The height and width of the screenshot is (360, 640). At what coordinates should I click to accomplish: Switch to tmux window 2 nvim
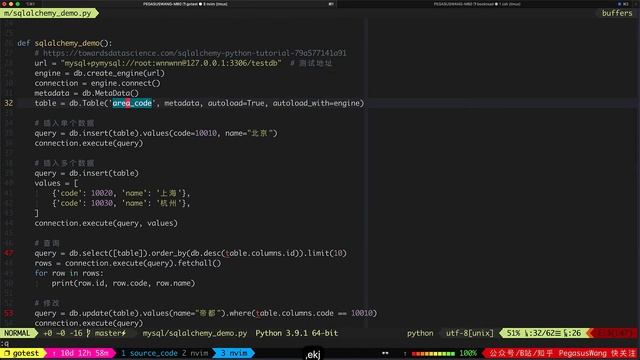(195, 353)
